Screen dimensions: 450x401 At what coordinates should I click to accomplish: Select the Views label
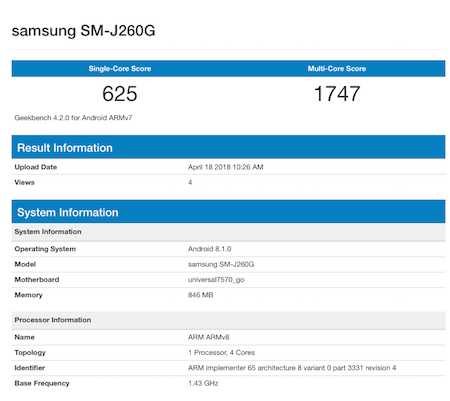click(x=24, y=182)
